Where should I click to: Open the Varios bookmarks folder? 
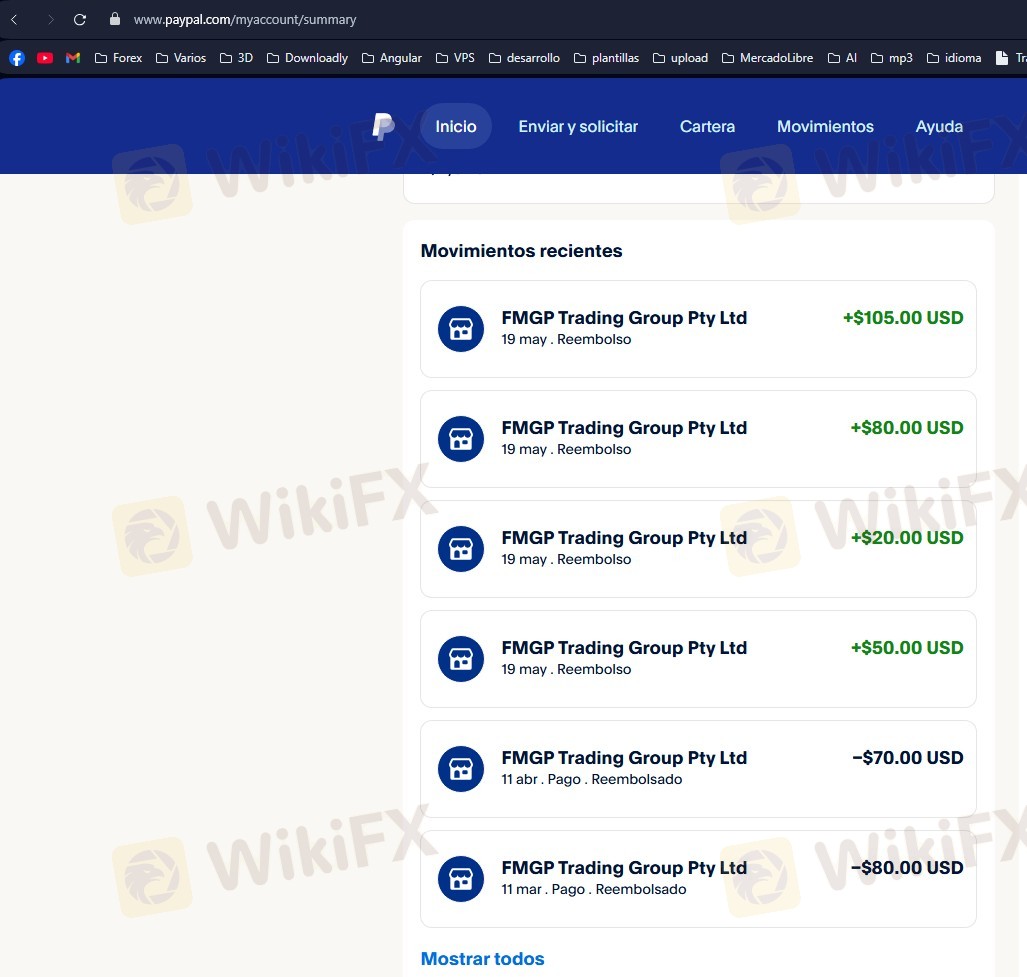(181, 58)
